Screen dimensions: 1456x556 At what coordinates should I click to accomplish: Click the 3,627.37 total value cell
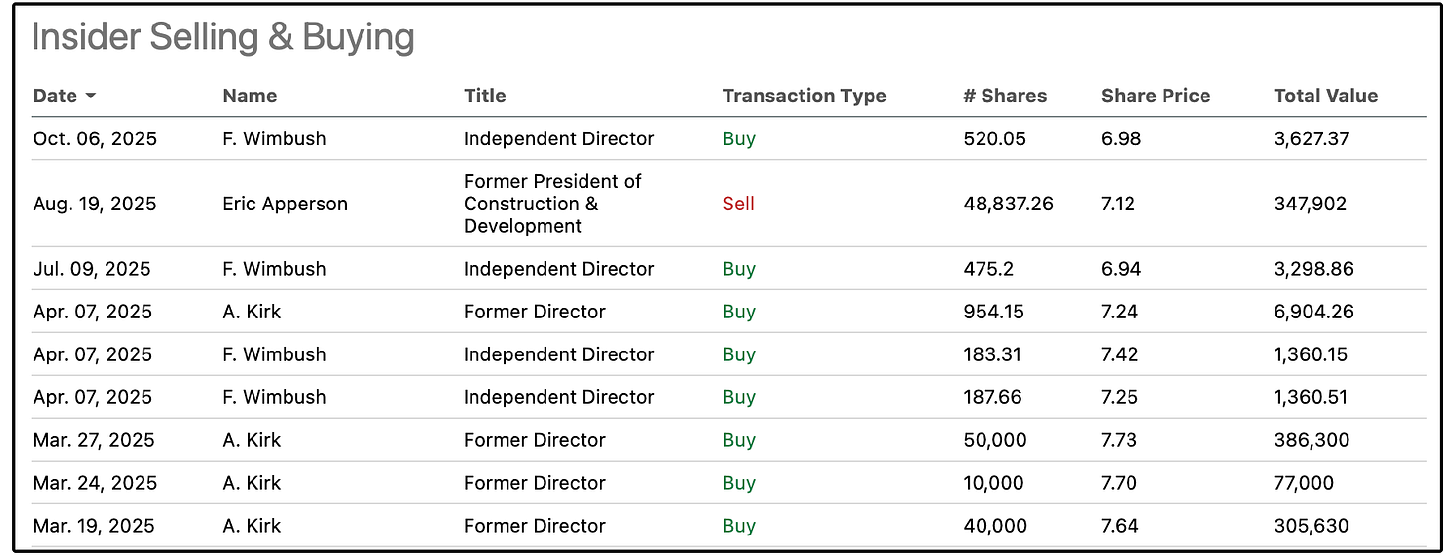pyautogui.click(x=1311, y=139)
